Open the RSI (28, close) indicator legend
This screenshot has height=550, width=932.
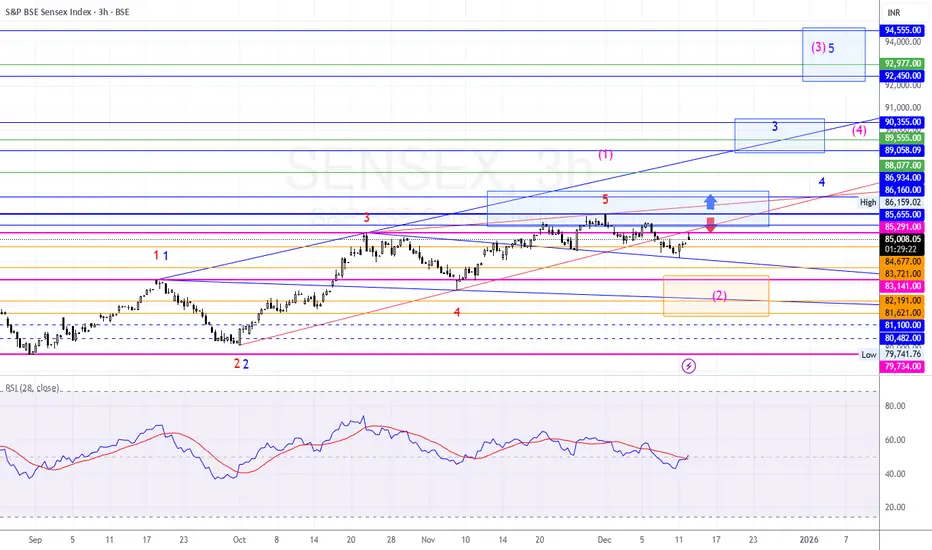coord(32,388)
